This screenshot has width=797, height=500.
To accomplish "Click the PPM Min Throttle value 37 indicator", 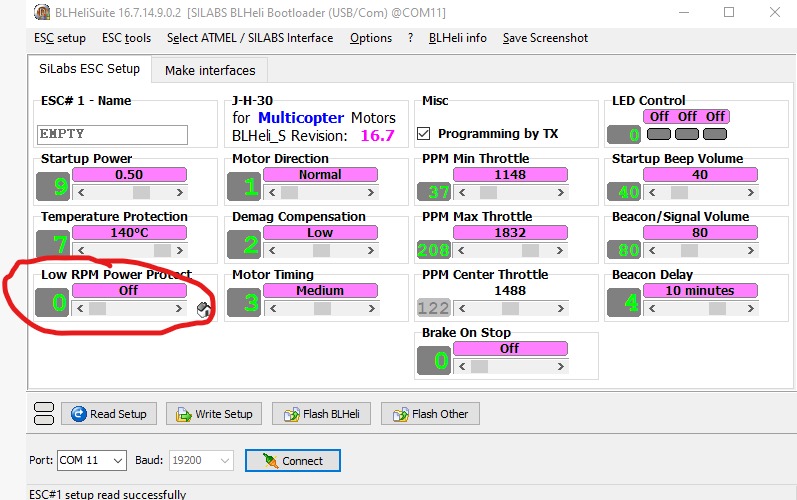I will [x=434, y=192].
